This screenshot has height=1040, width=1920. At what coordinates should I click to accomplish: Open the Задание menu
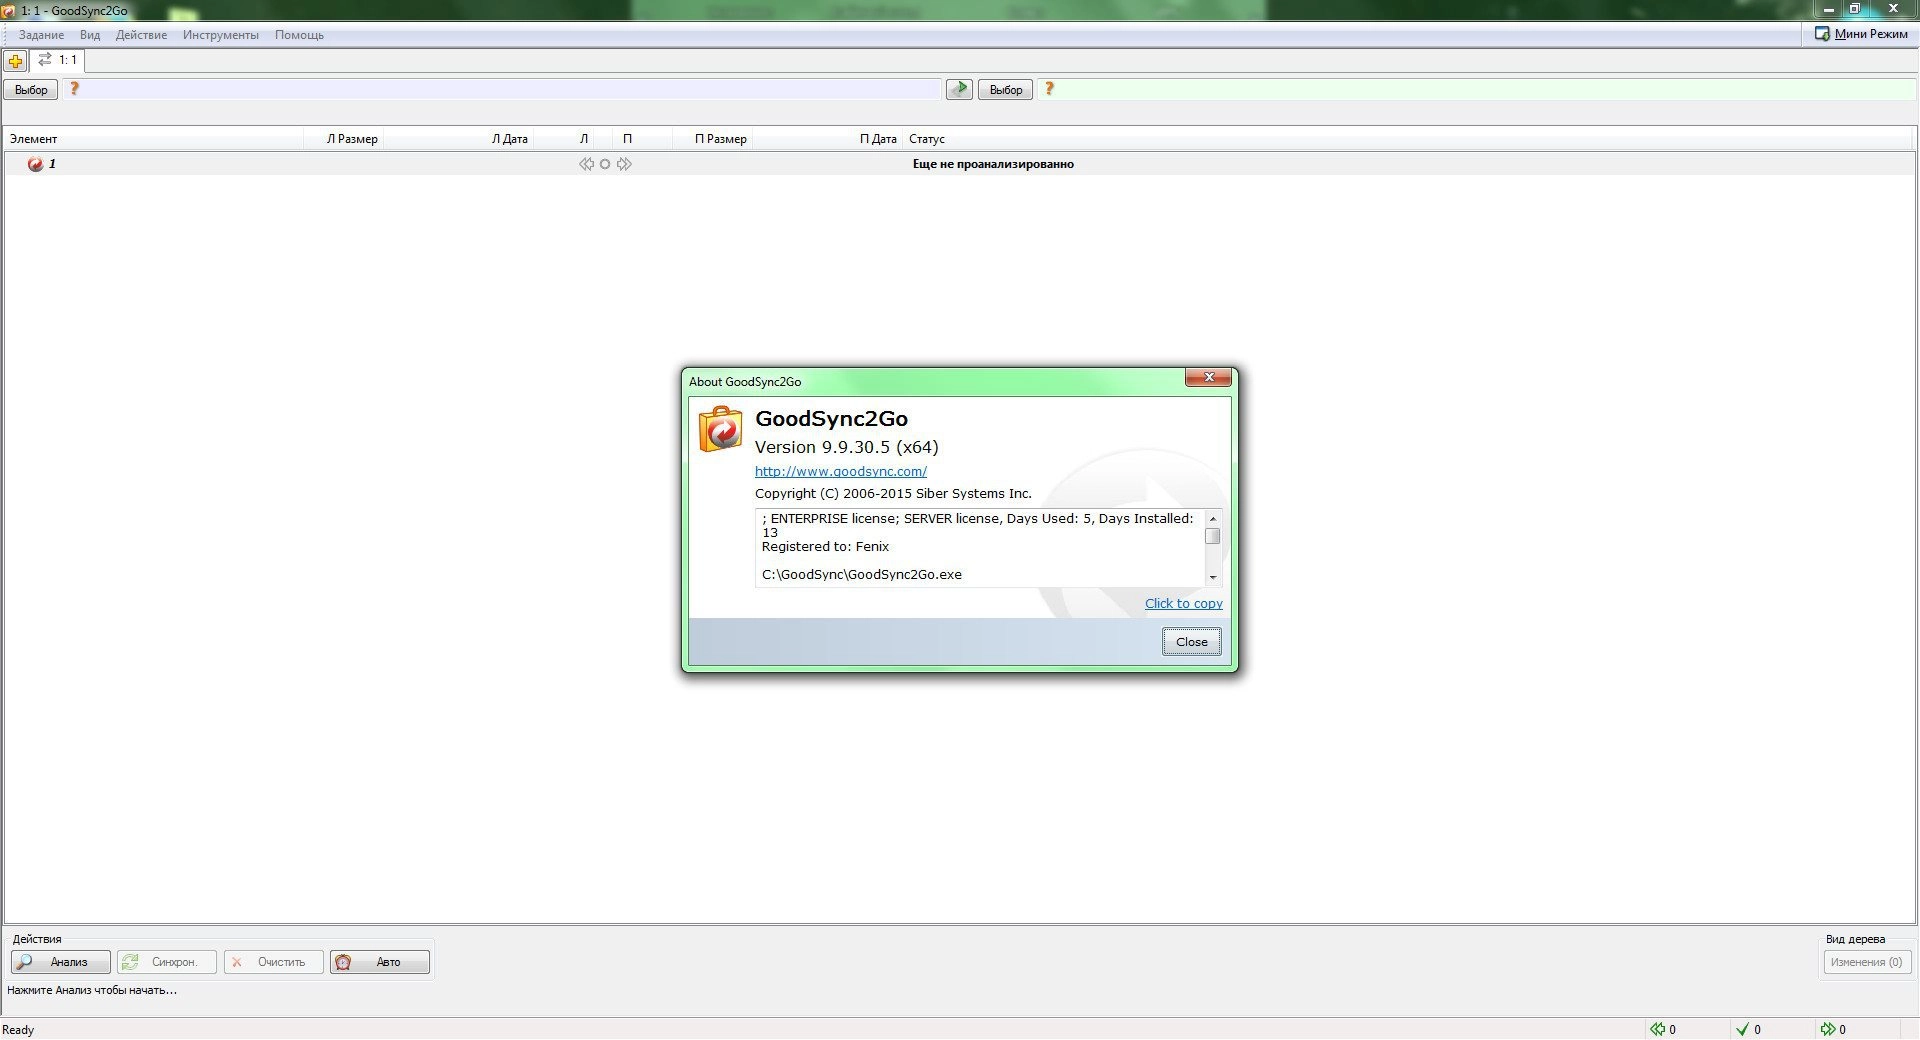click(x=41, y=35)
